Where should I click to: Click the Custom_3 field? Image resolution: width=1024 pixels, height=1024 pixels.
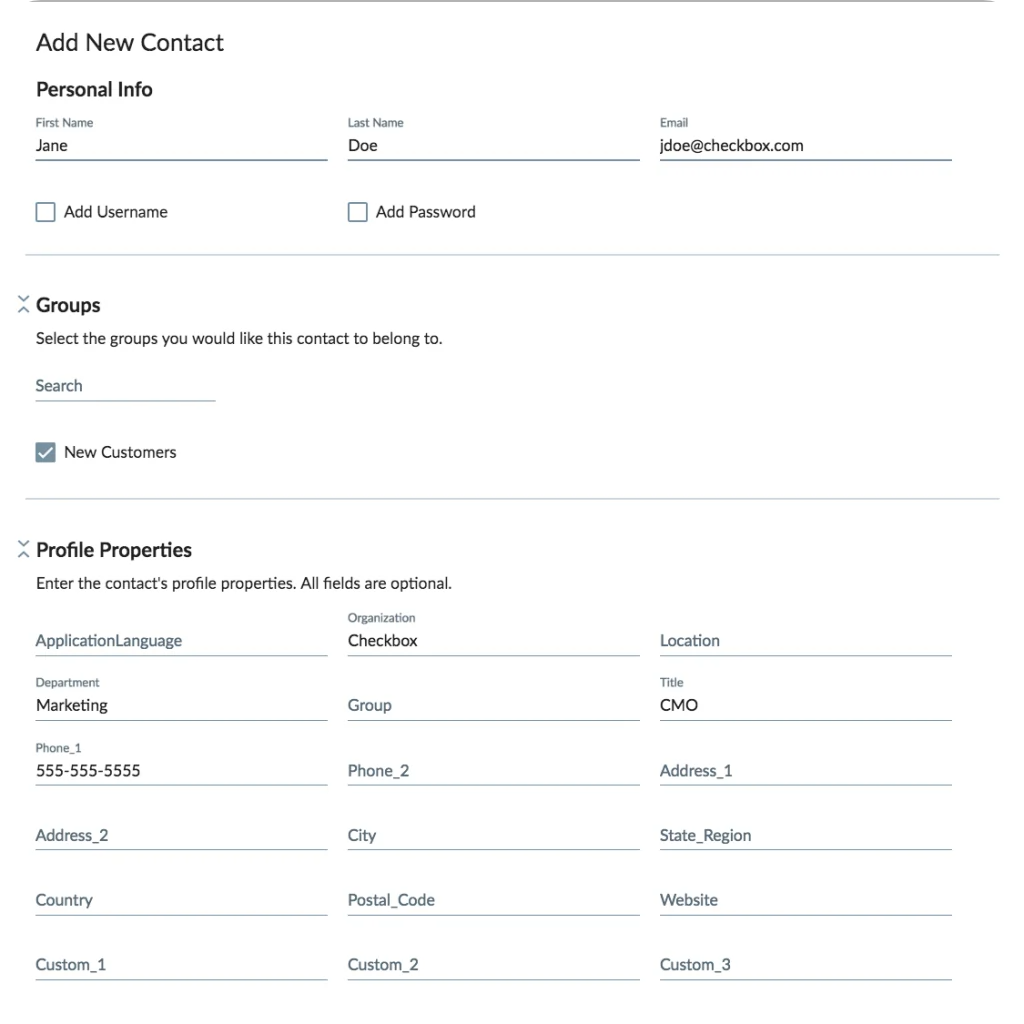pos(805,965)
